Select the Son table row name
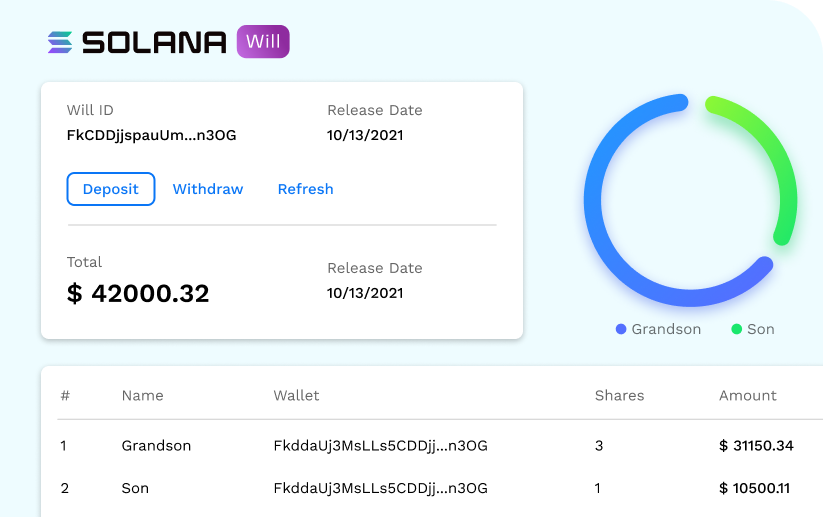 (135, 488)
